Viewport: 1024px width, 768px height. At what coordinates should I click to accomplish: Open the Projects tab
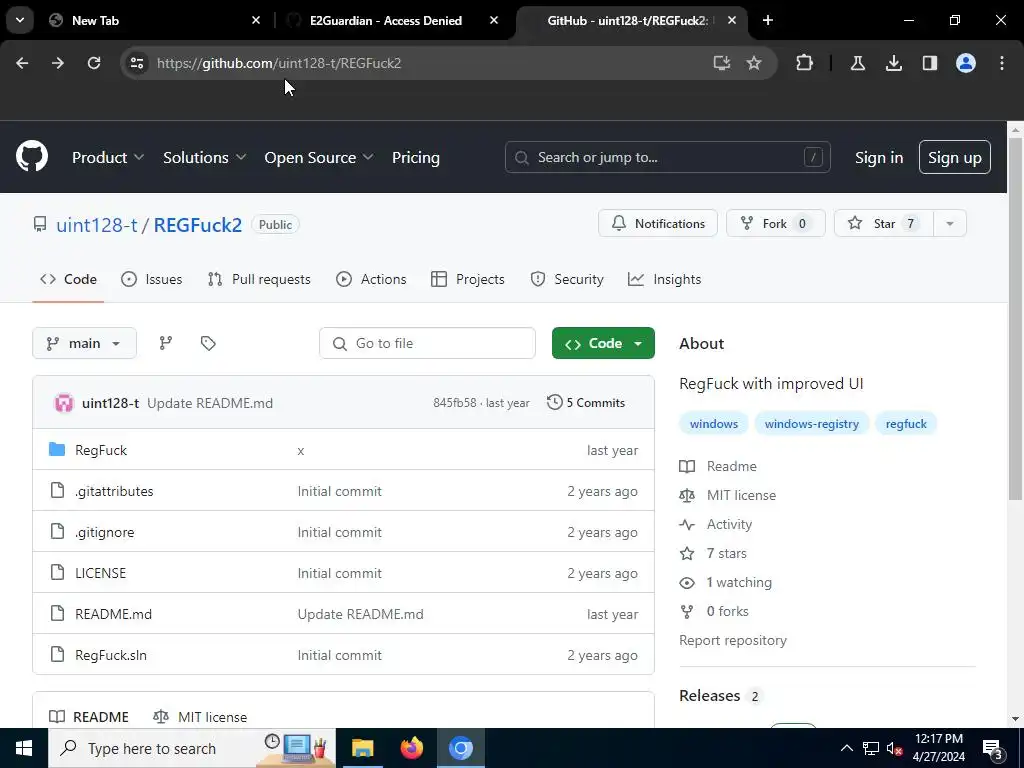point(468,280)
